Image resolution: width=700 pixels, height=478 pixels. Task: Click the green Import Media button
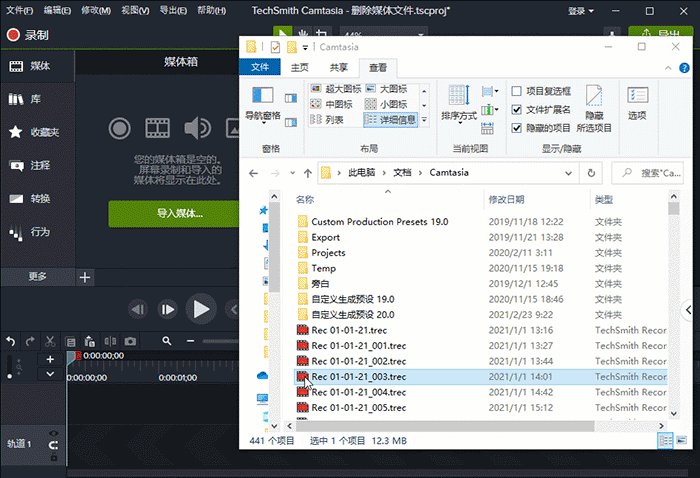[x=174, y=214]
